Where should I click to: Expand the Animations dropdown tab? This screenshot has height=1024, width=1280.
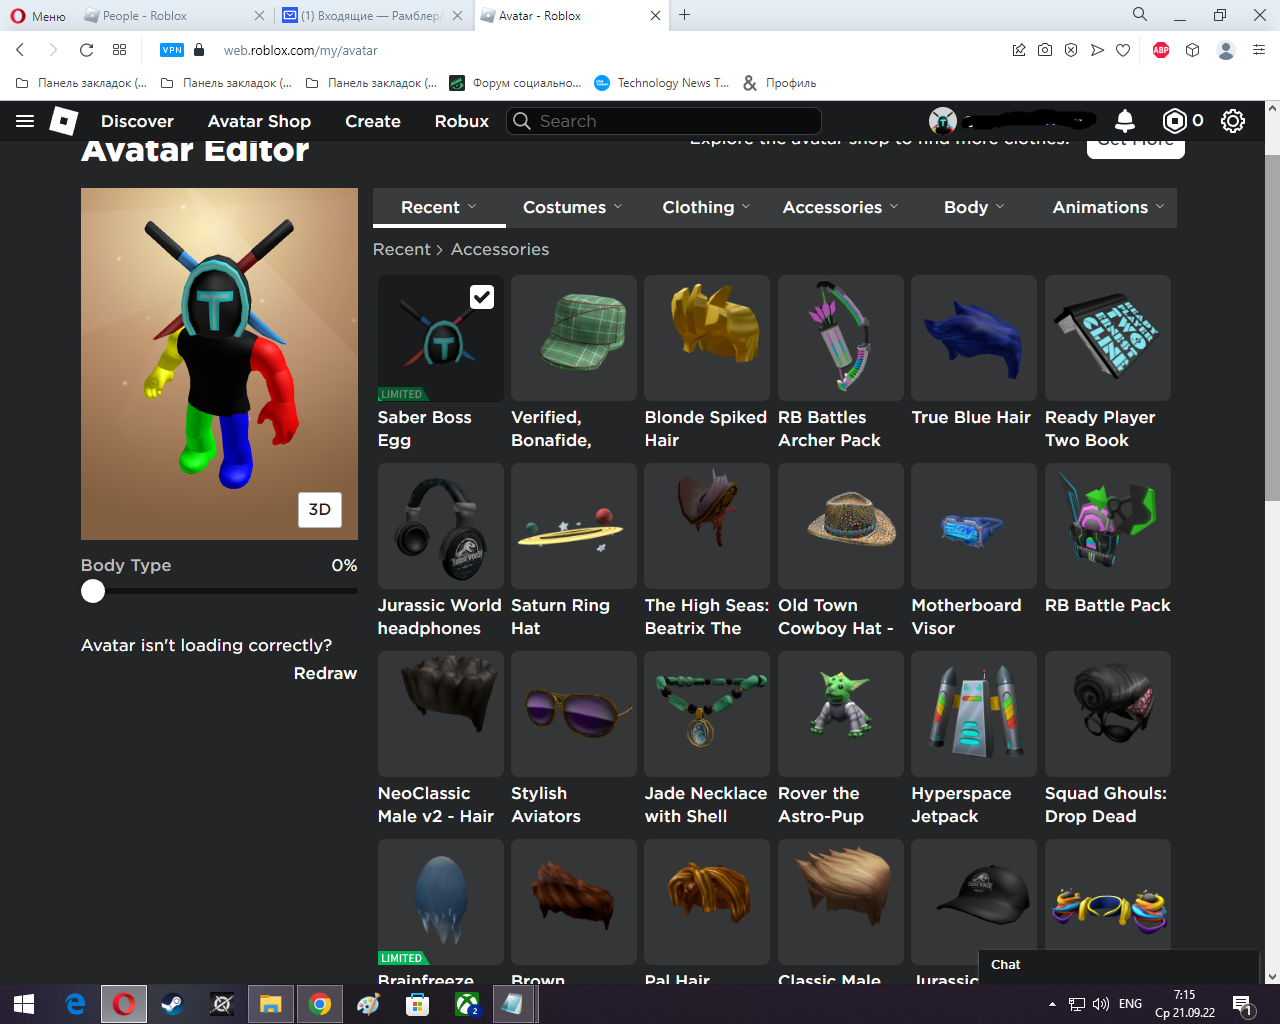(1108, 207)
